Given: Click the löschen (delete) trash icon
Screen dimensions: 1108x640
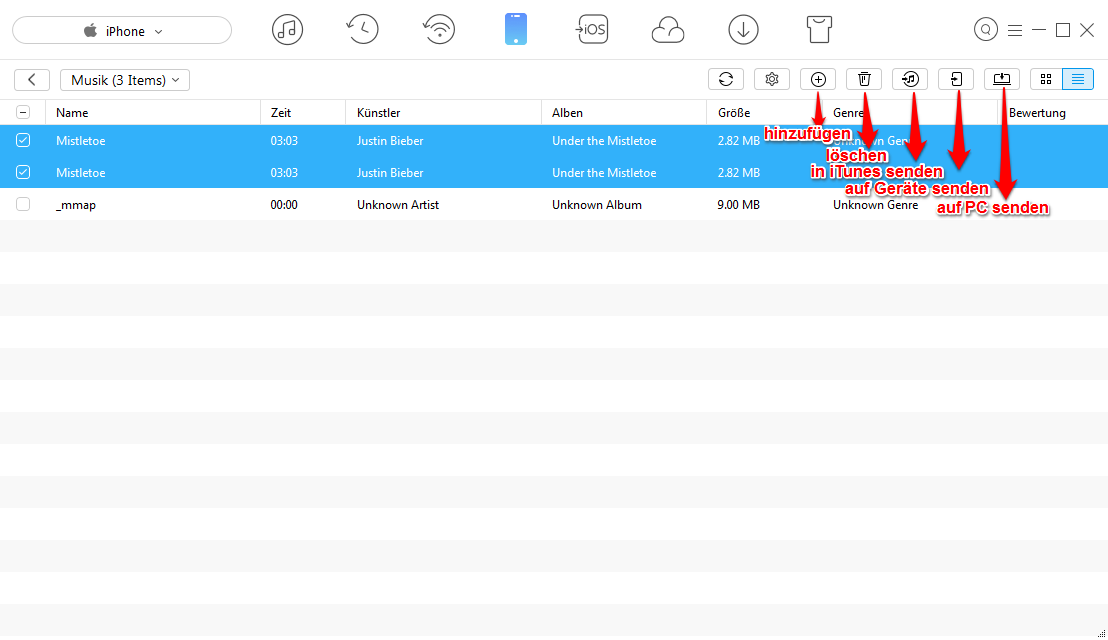Looking at the screenshot, I should 863,79.
